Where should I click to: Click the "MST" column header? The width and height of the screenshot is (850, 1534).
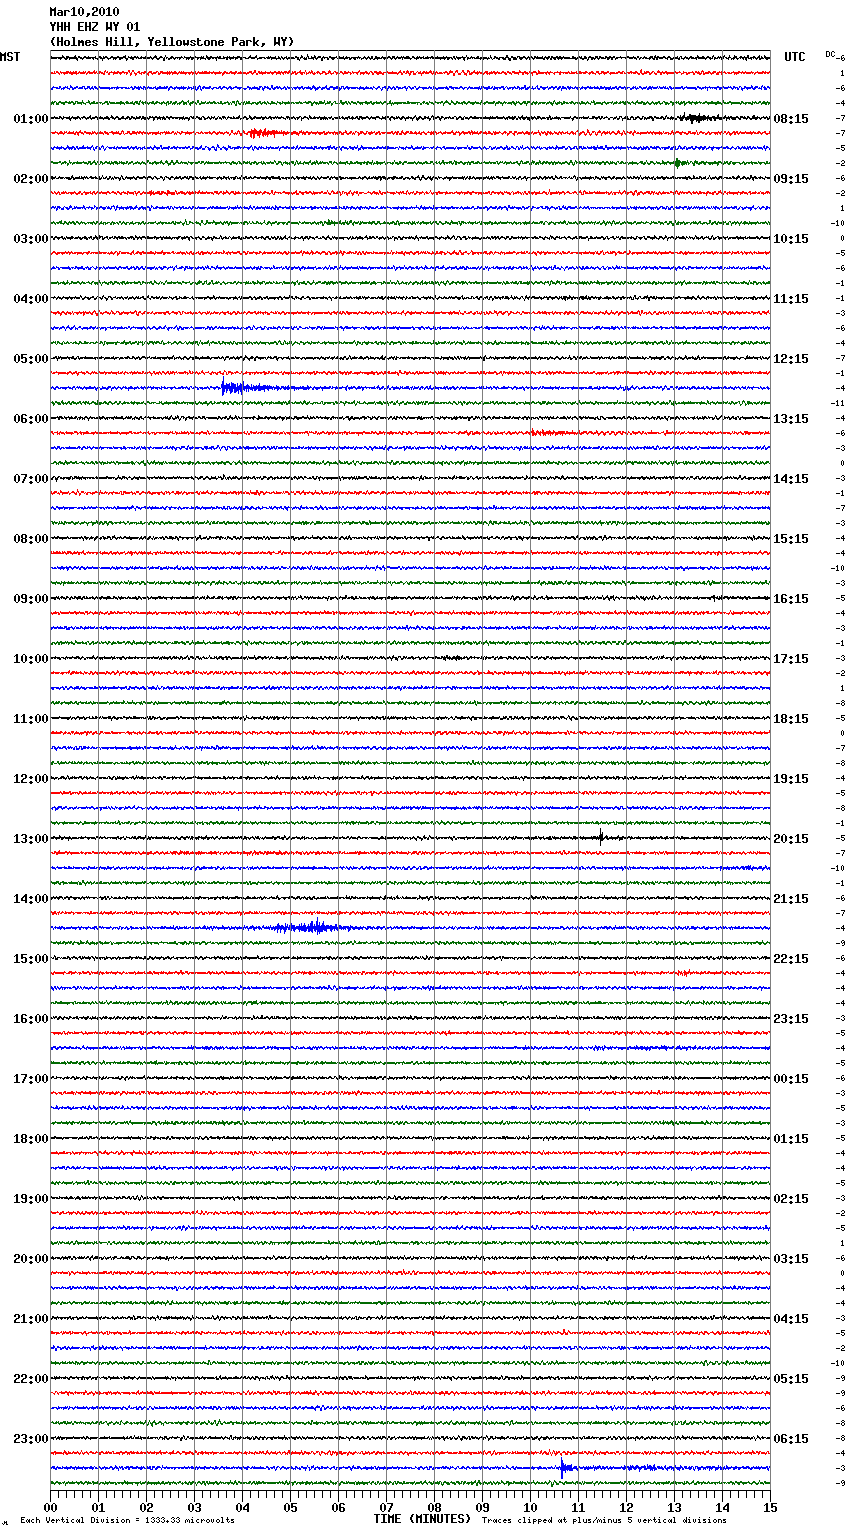tap(10, 57)
